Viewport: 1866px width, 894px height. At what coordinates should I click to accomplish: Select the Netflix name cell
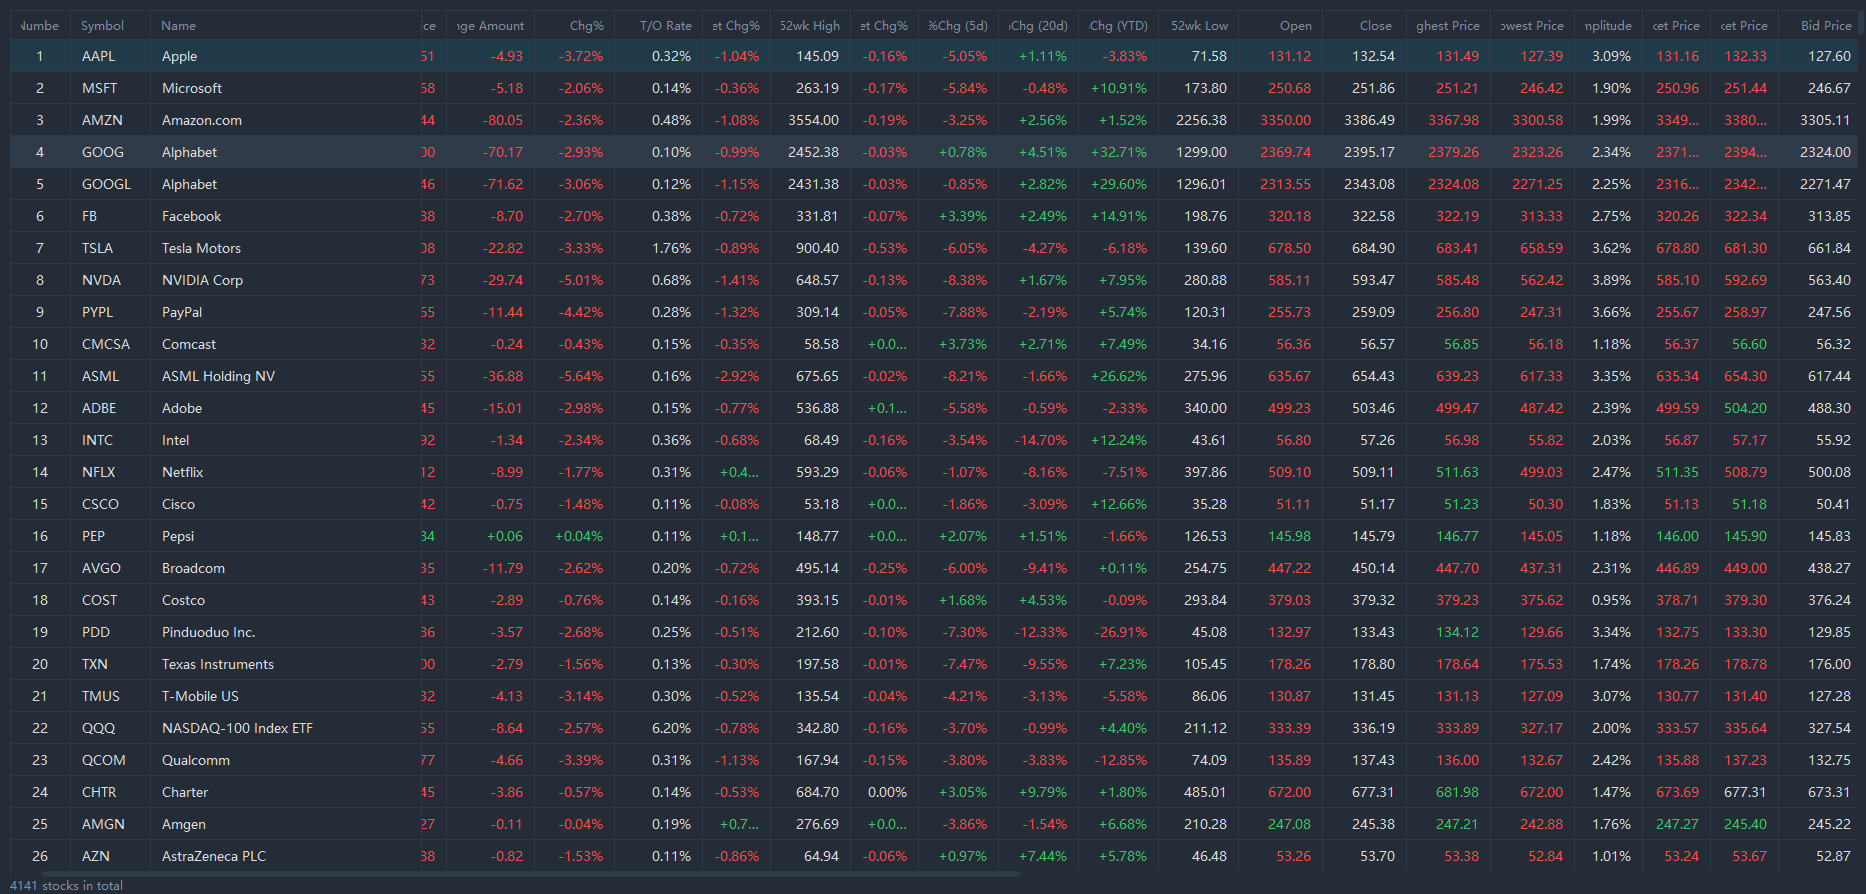(x=182, y=472)
